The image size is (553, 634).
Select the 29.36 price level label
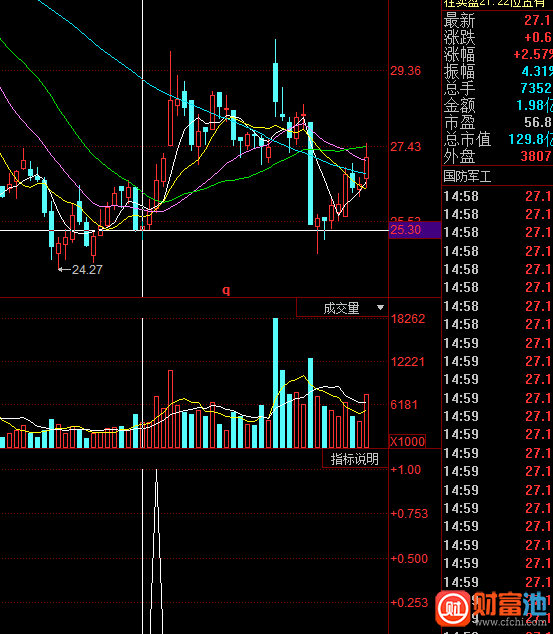point(405,71)
